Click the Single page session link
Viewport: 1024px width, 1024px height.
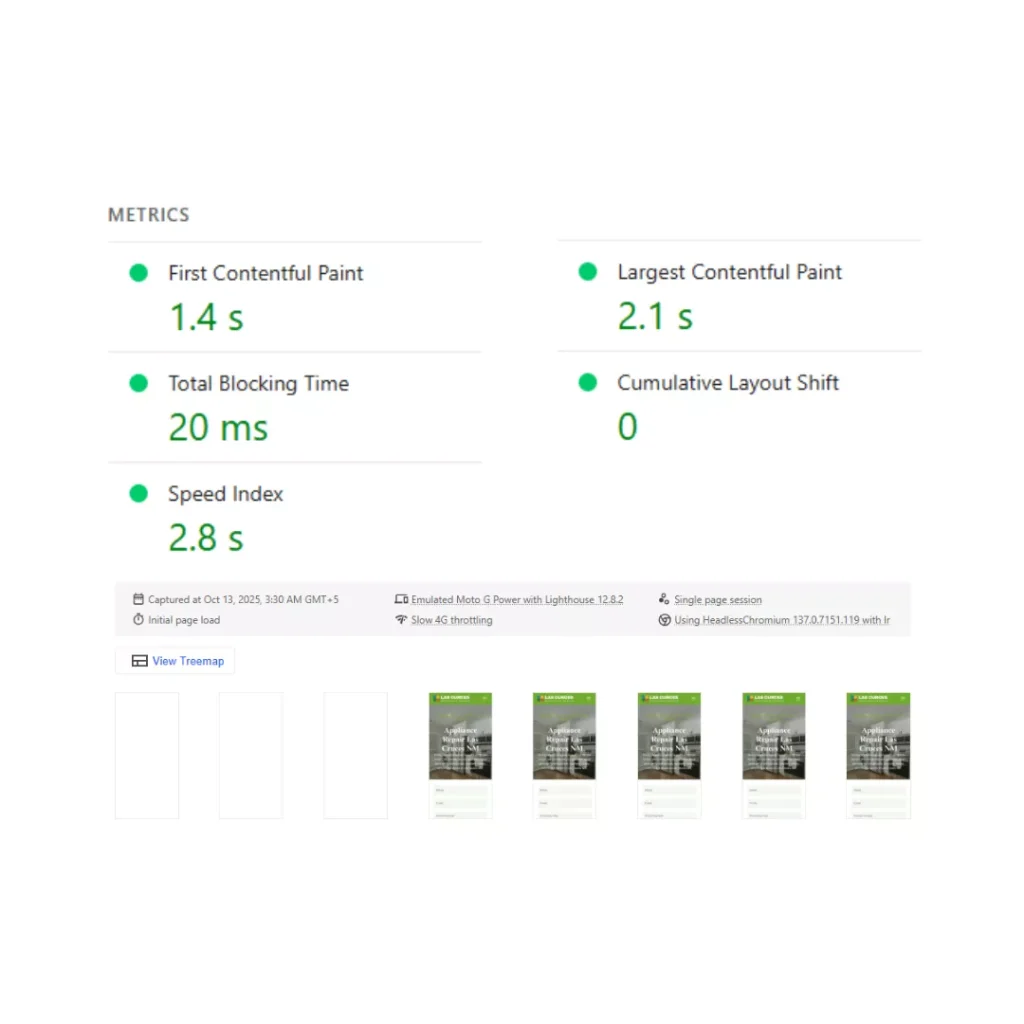coord(718,600)
